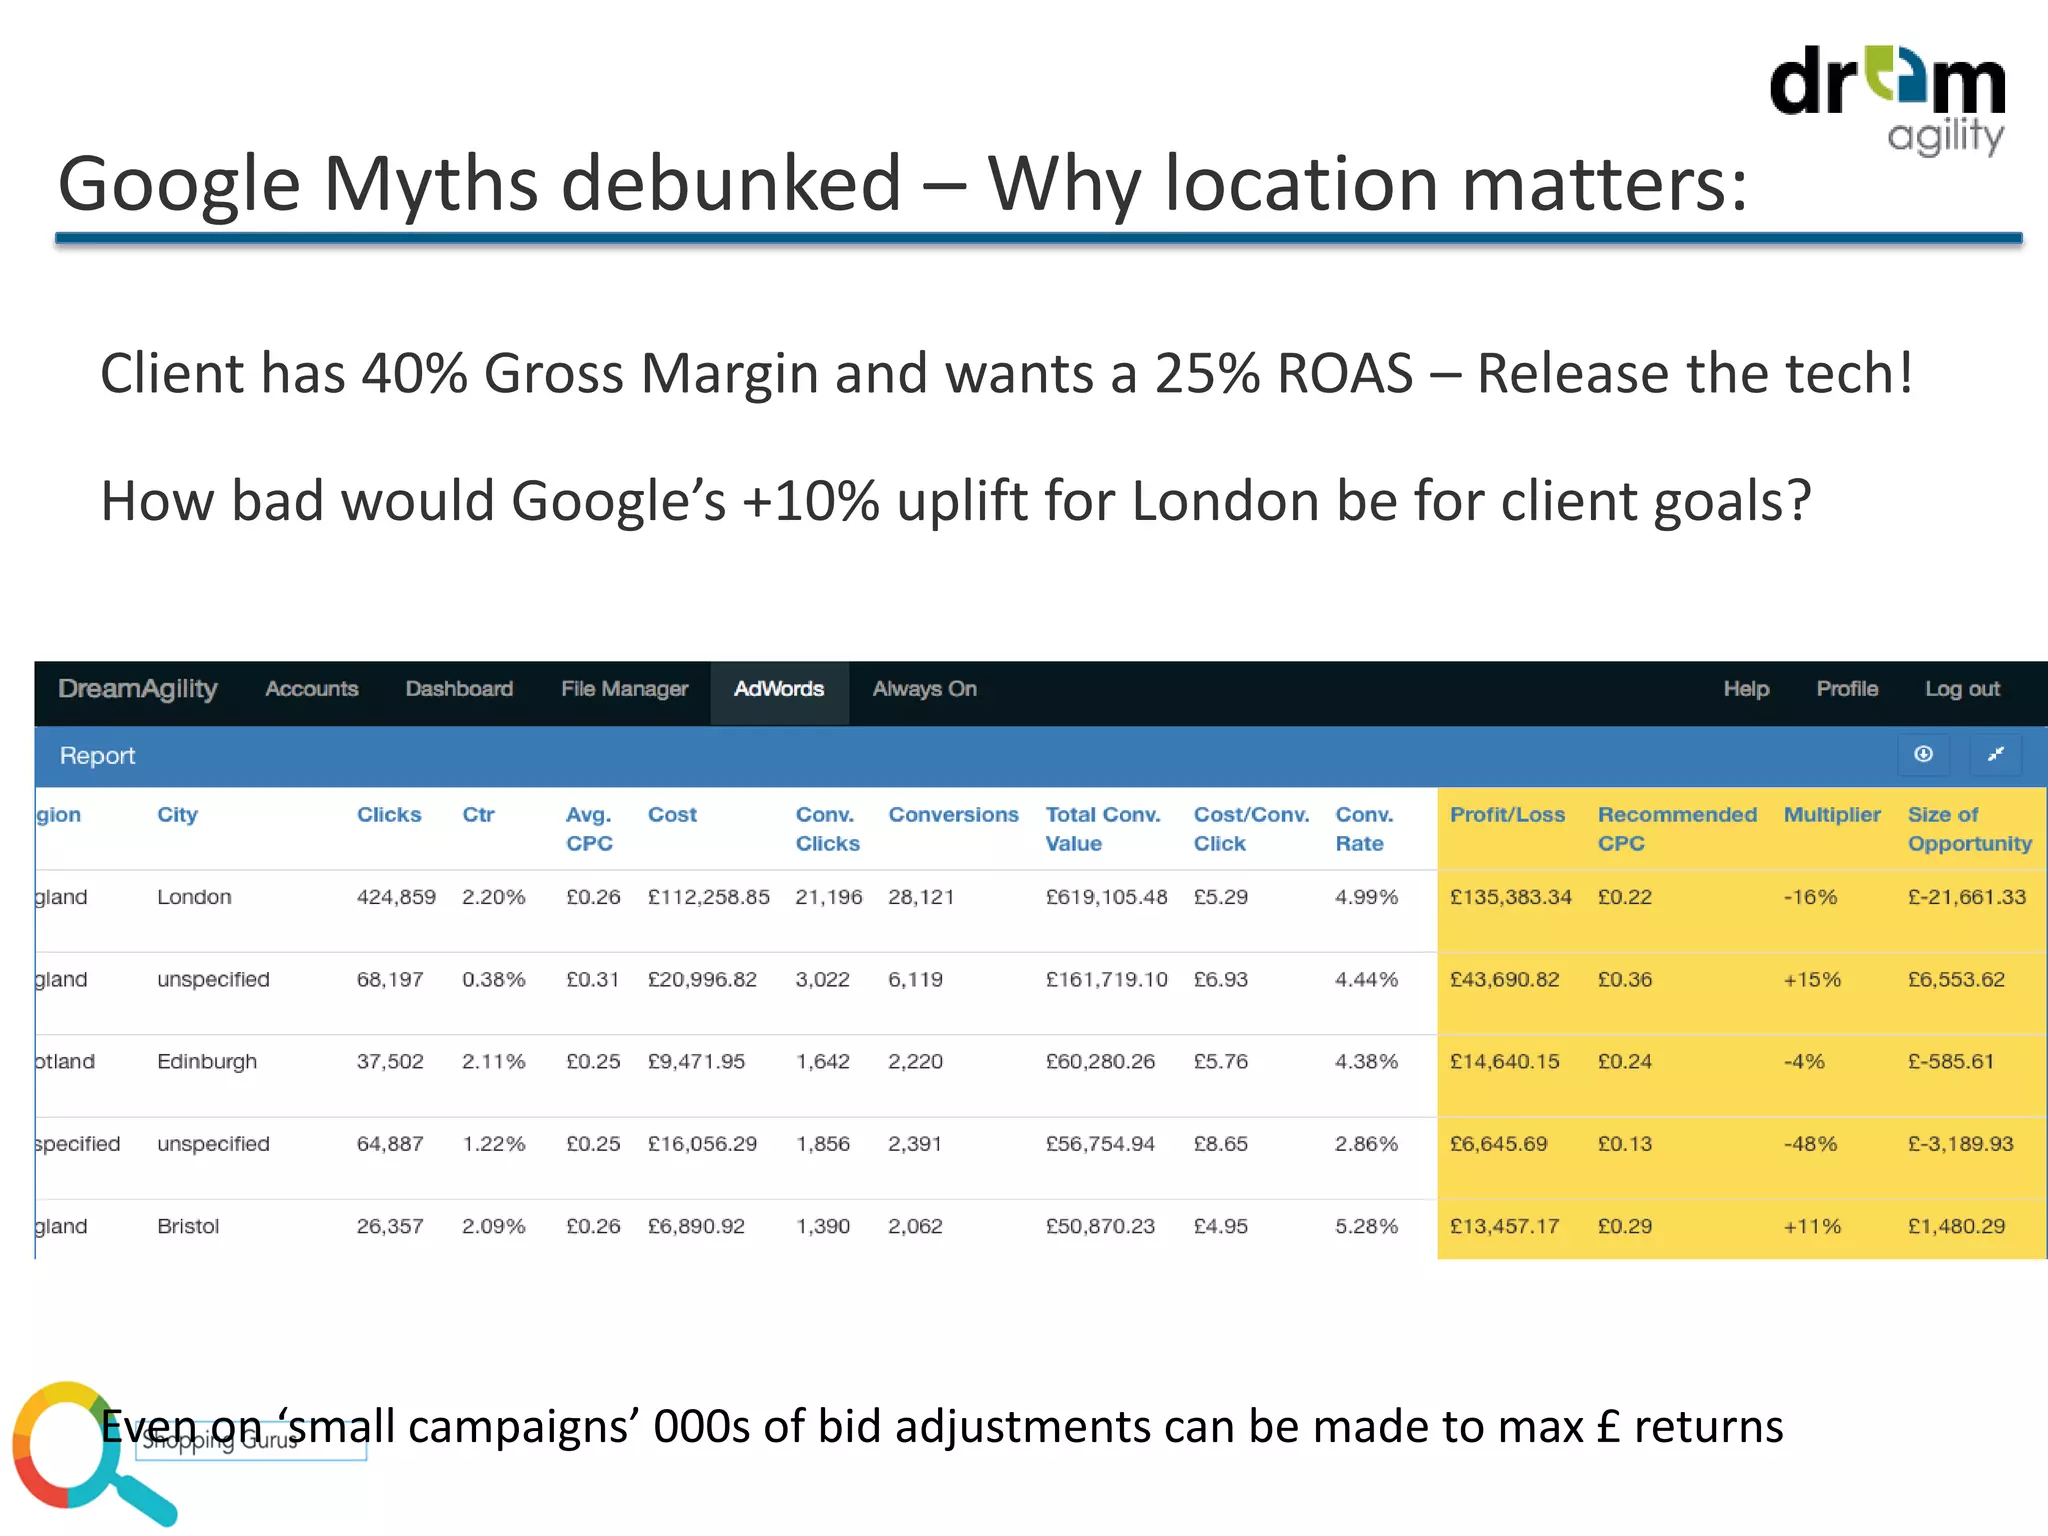Sort by Conv. Clicks column header
This screenshot has width=2048, height=1536.
click(827, 829)
